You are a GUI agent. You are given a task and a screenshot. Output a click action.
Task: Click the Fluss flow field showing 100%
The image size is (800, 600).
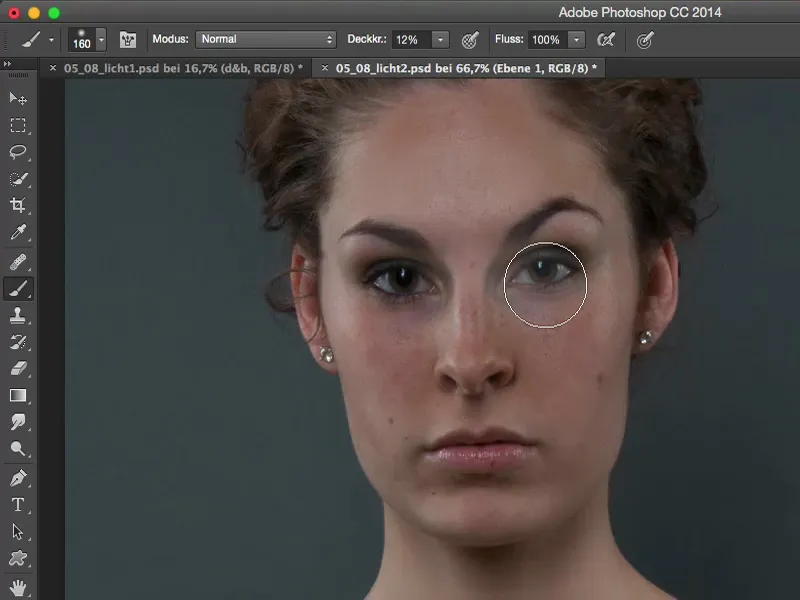[x=548, y=40]
